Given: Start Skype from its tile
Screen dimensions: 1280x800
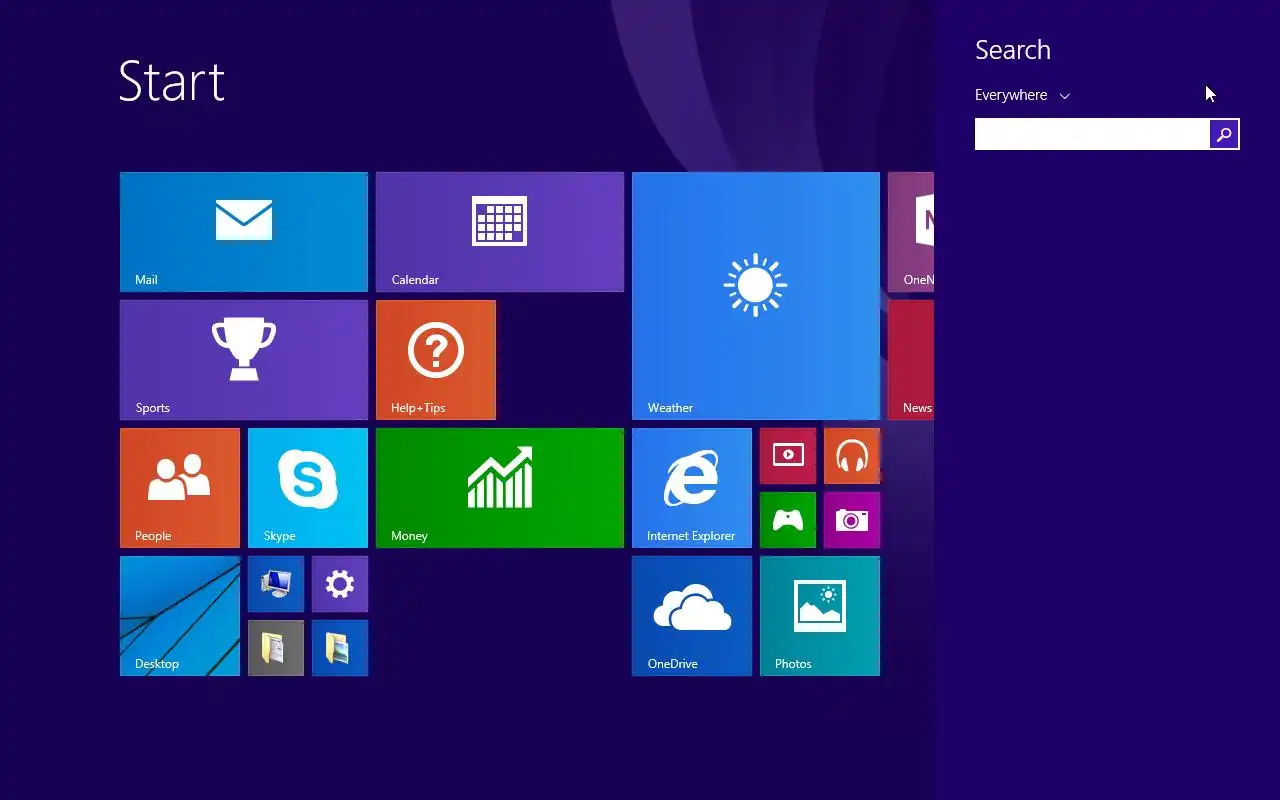Looking at the screenshot, I should coord(308,488).
